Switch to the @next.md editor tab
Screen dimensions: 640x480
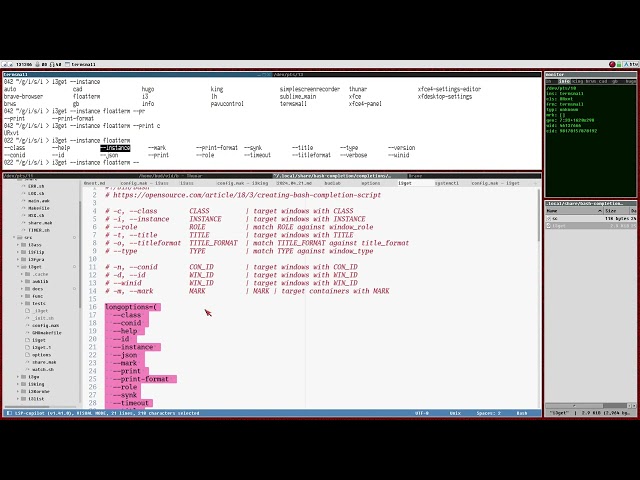94,183
